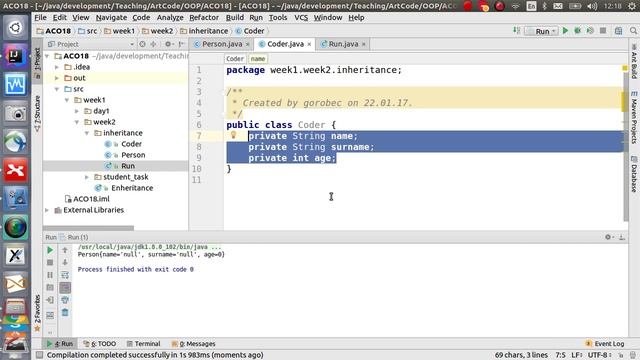
Task: Collapse the src folder
Action: (57, 89)
